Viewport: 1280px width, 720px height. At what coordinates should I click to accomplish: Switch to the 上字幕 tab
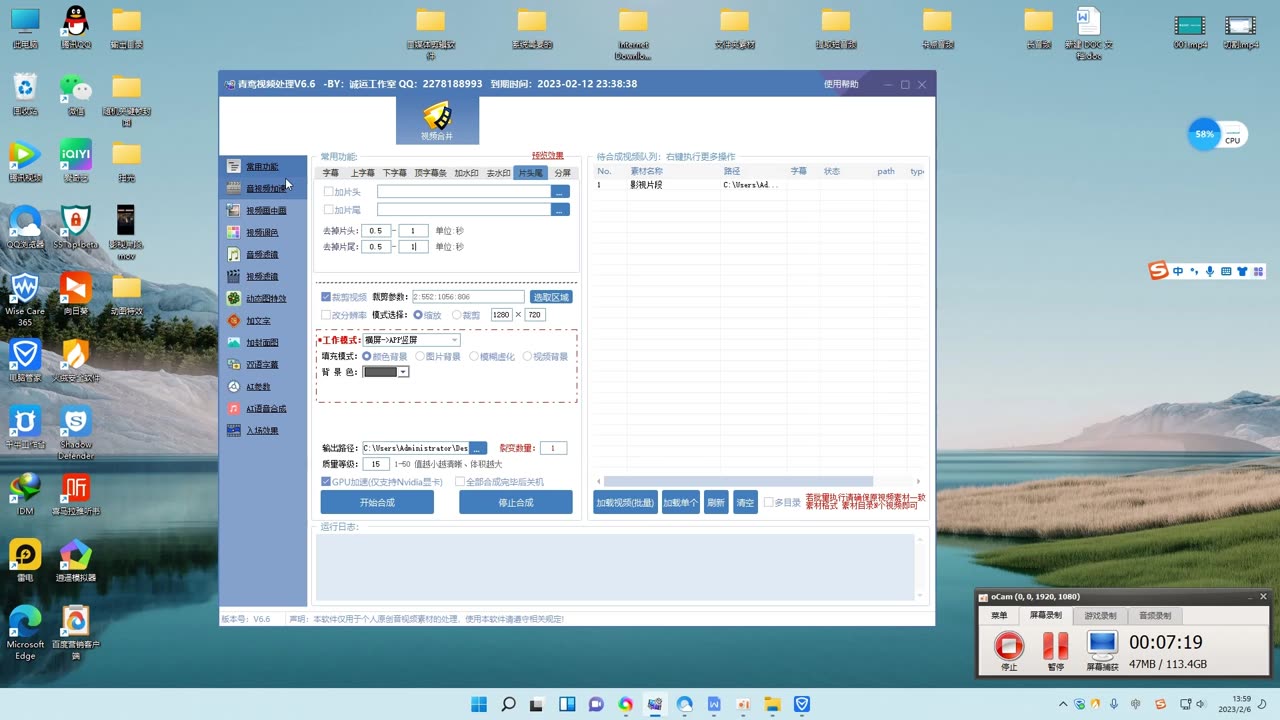click(x=362, y=173)
